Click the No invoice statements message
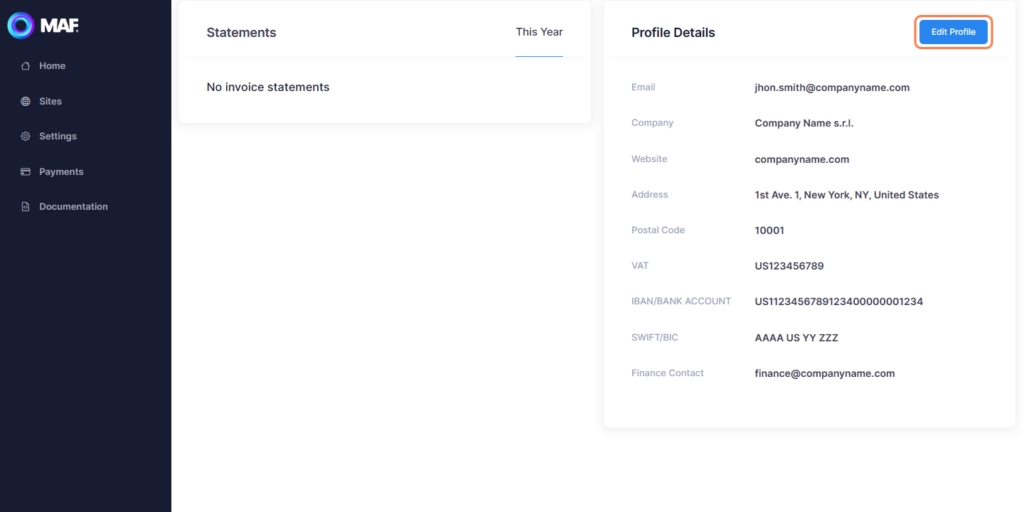This screenshot has height=512, width=1024. click(268, 88)
